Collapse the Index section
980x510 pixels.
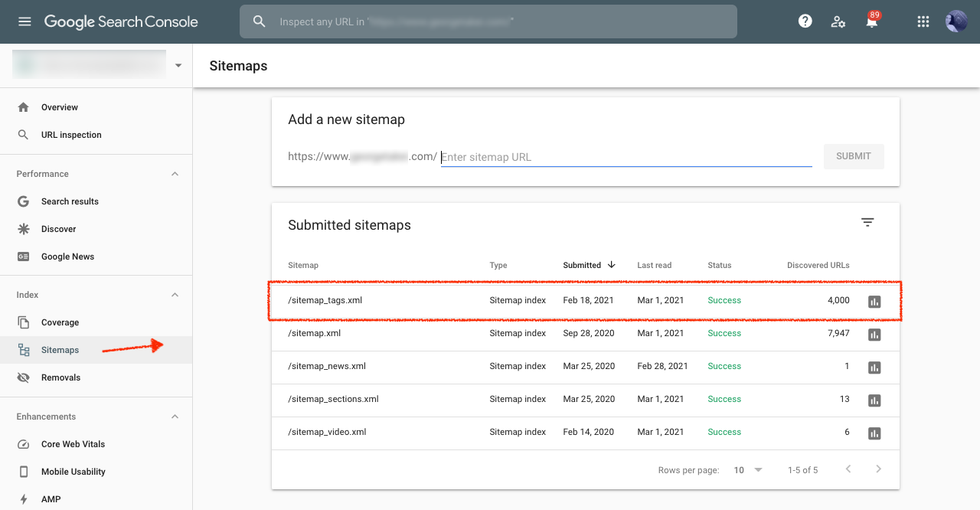tap(175, 295)
